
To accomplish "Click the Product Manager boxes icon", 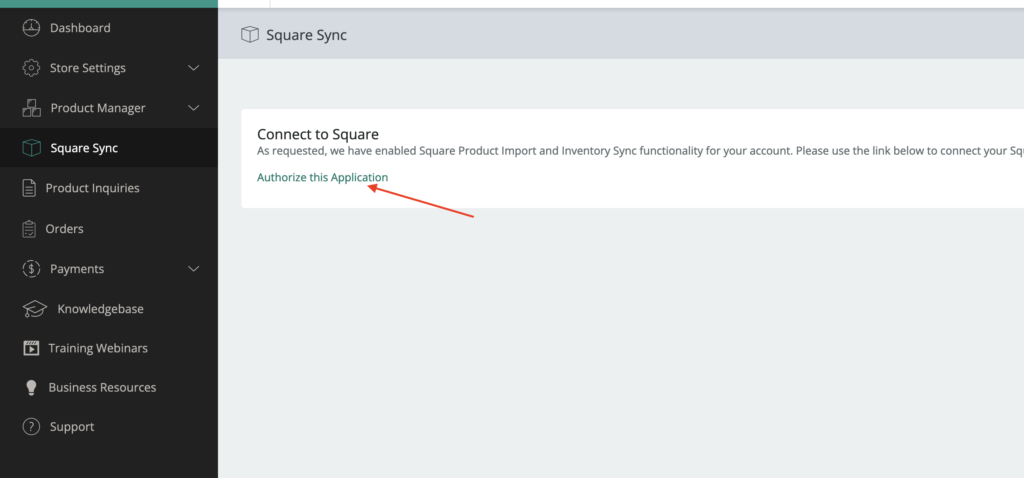I will (x=32, y=108).
